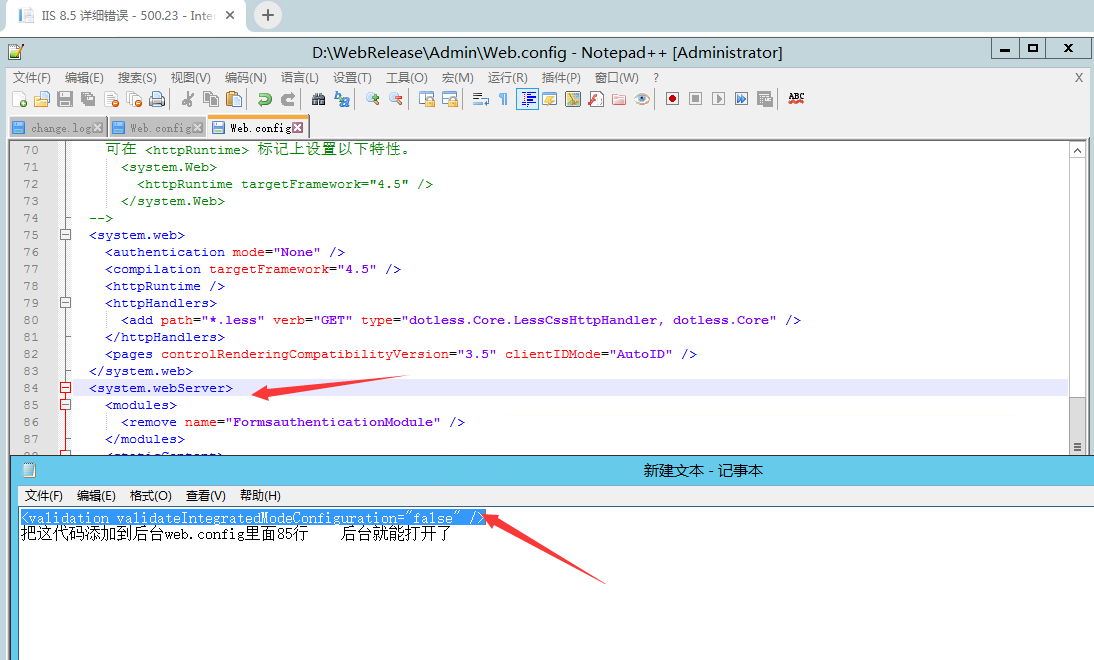The image size is (1094, 660).
Task: Click the New file icon in toolbar
Action: click(19, 99)
